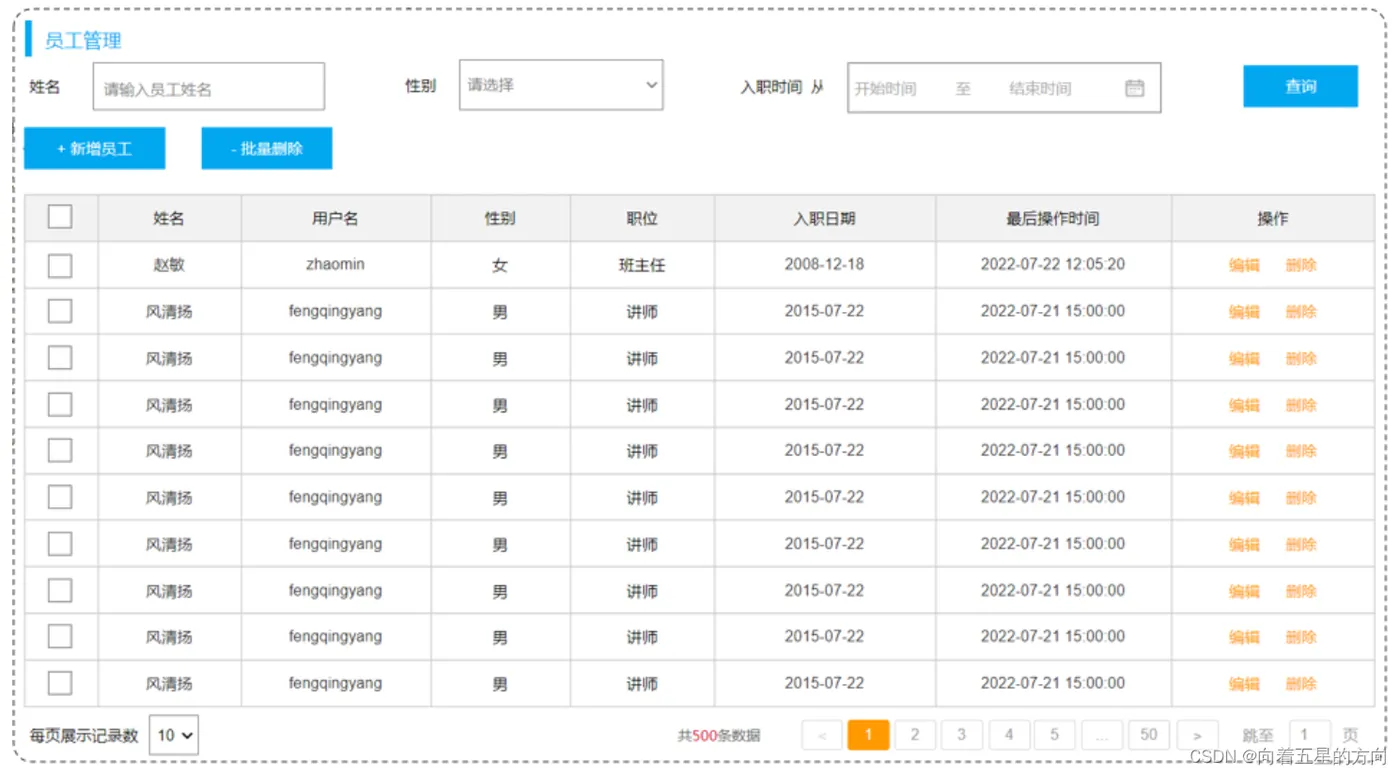Image resolution: width=1400 pixels, height=774 pixels.
Task: Click the 职位 column header
Action: point(642,218)
